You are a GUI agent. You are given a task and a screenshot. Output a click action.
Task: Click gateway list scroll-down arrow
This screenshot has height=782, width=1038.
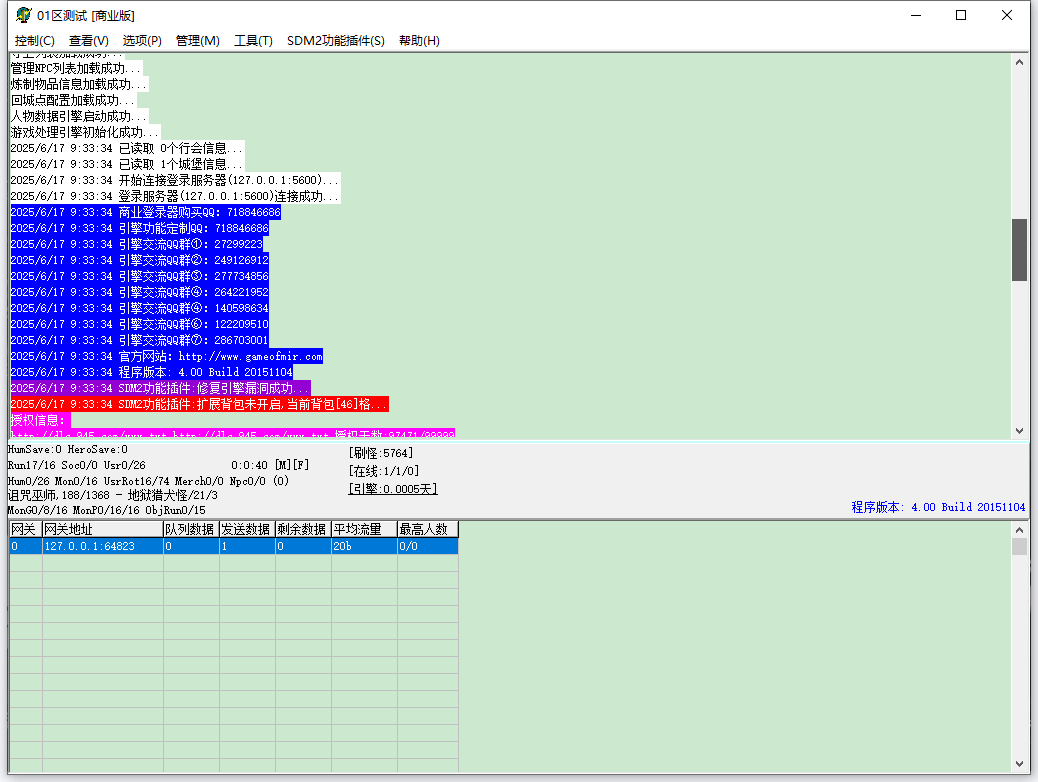click(1019, 763)
